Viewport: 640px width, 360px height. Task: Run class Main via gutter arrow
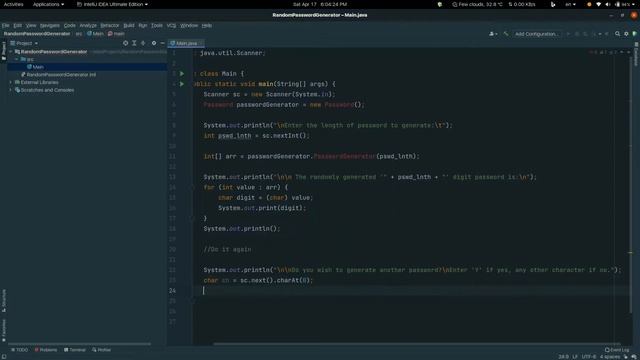[182, 73]
